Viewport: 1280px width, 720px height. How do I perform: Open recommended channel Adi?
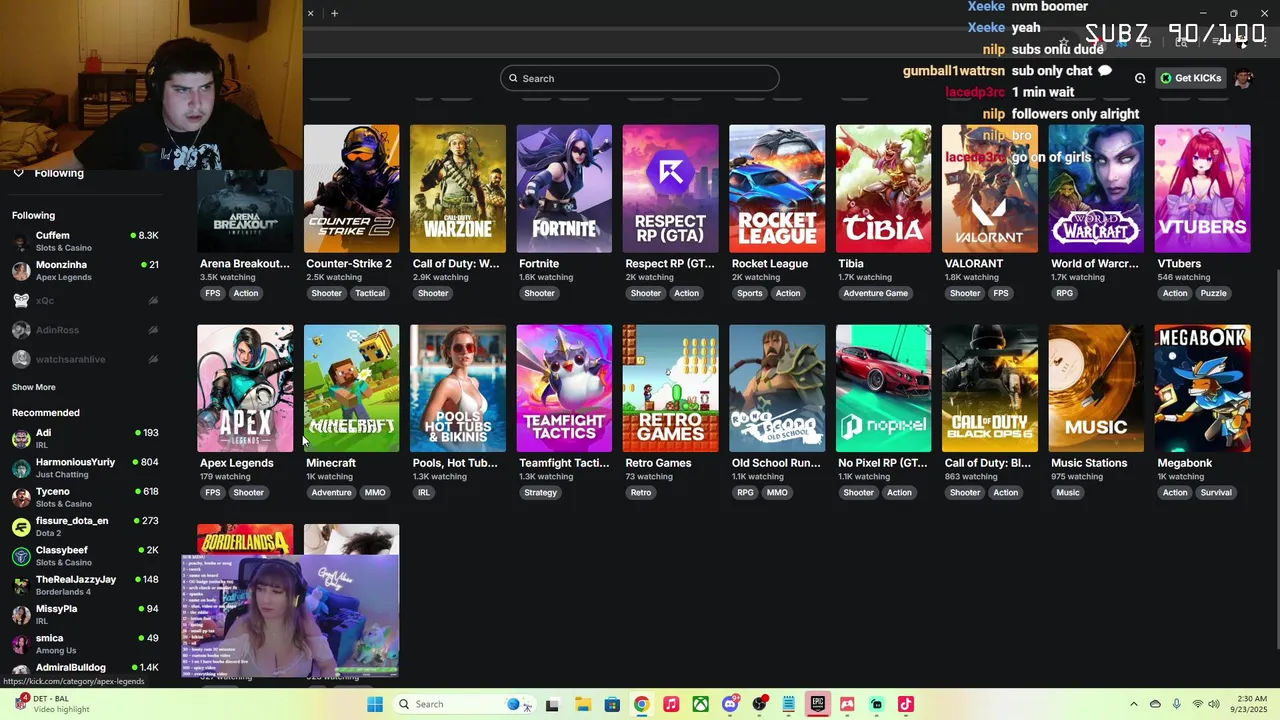pos(85,439)
